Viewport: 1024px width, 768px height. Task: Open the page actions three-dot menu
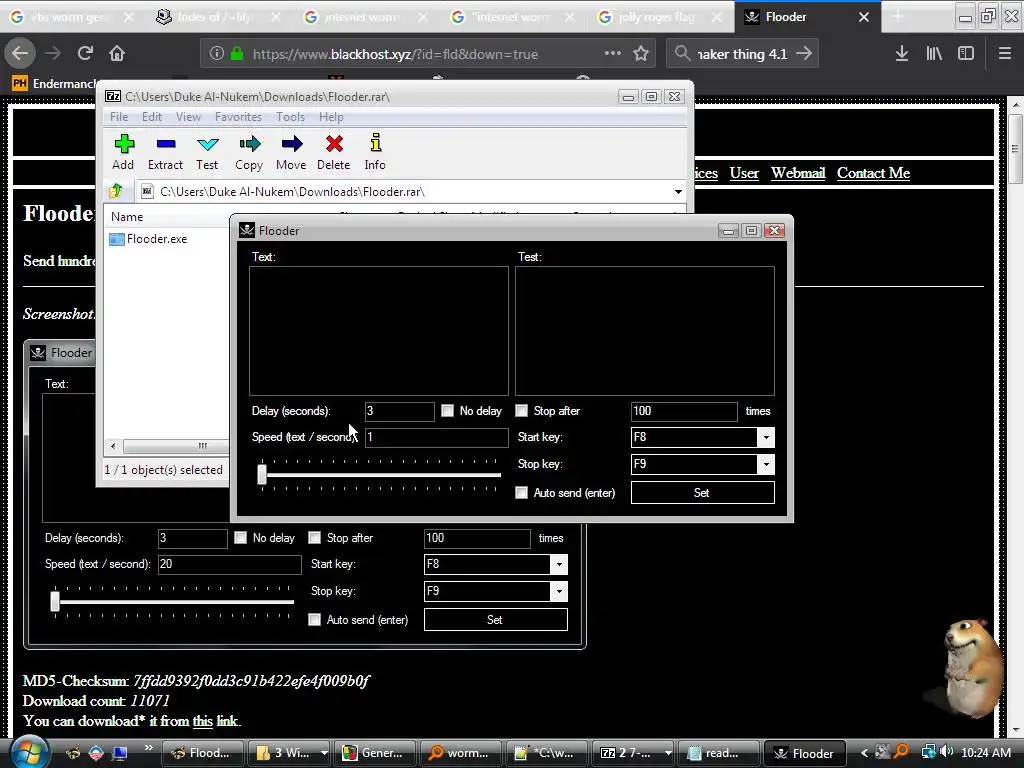[x=613, y=54]
